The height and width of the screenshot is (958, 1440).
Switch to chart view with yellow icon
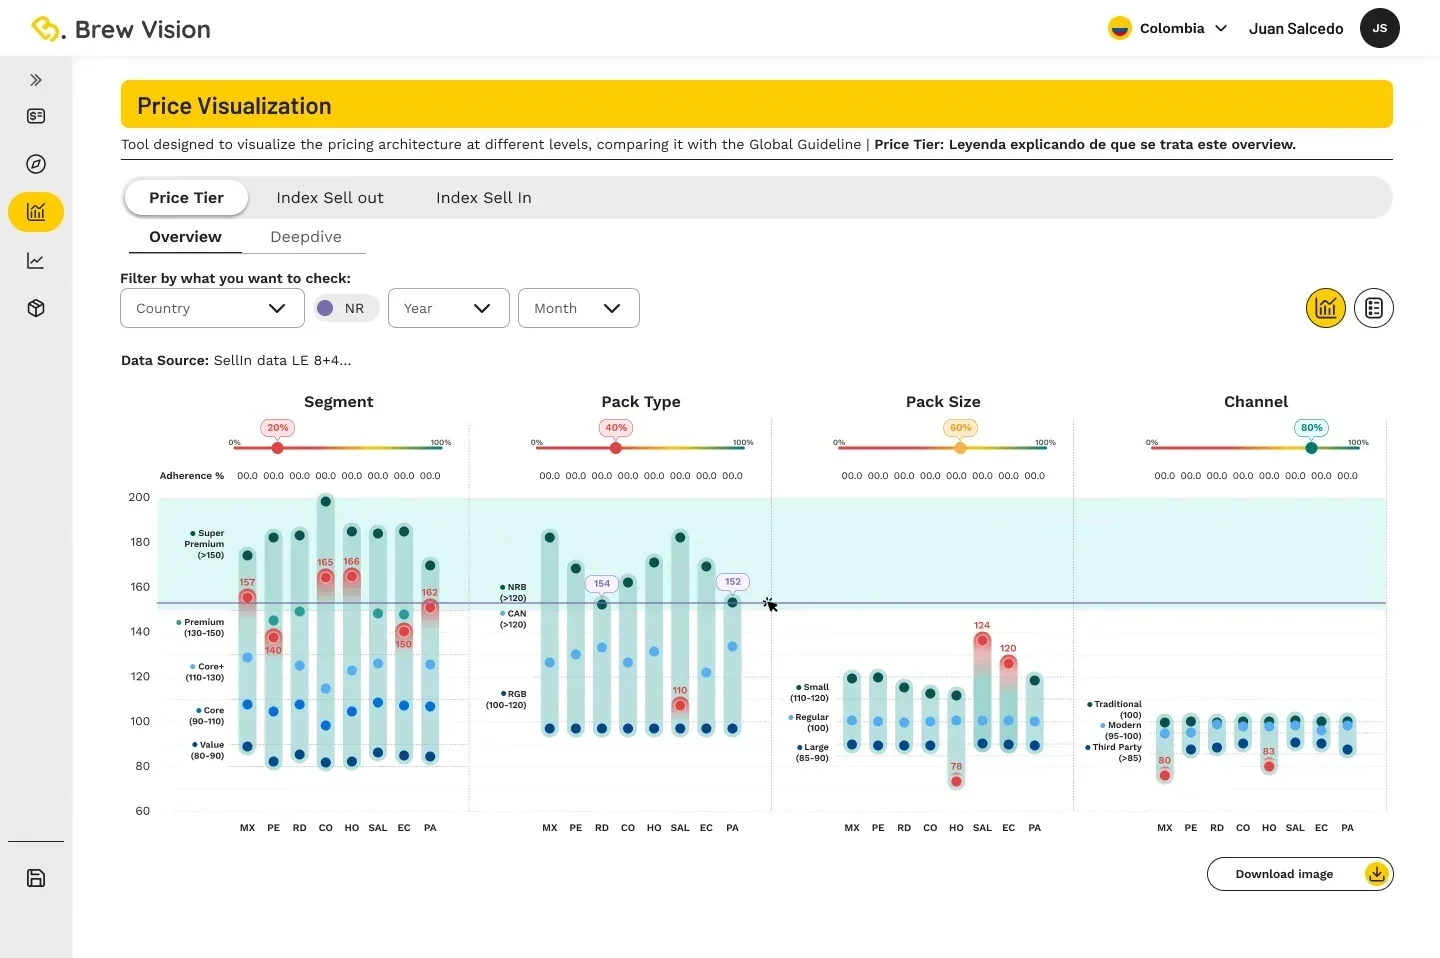[x=1326, y=308]
